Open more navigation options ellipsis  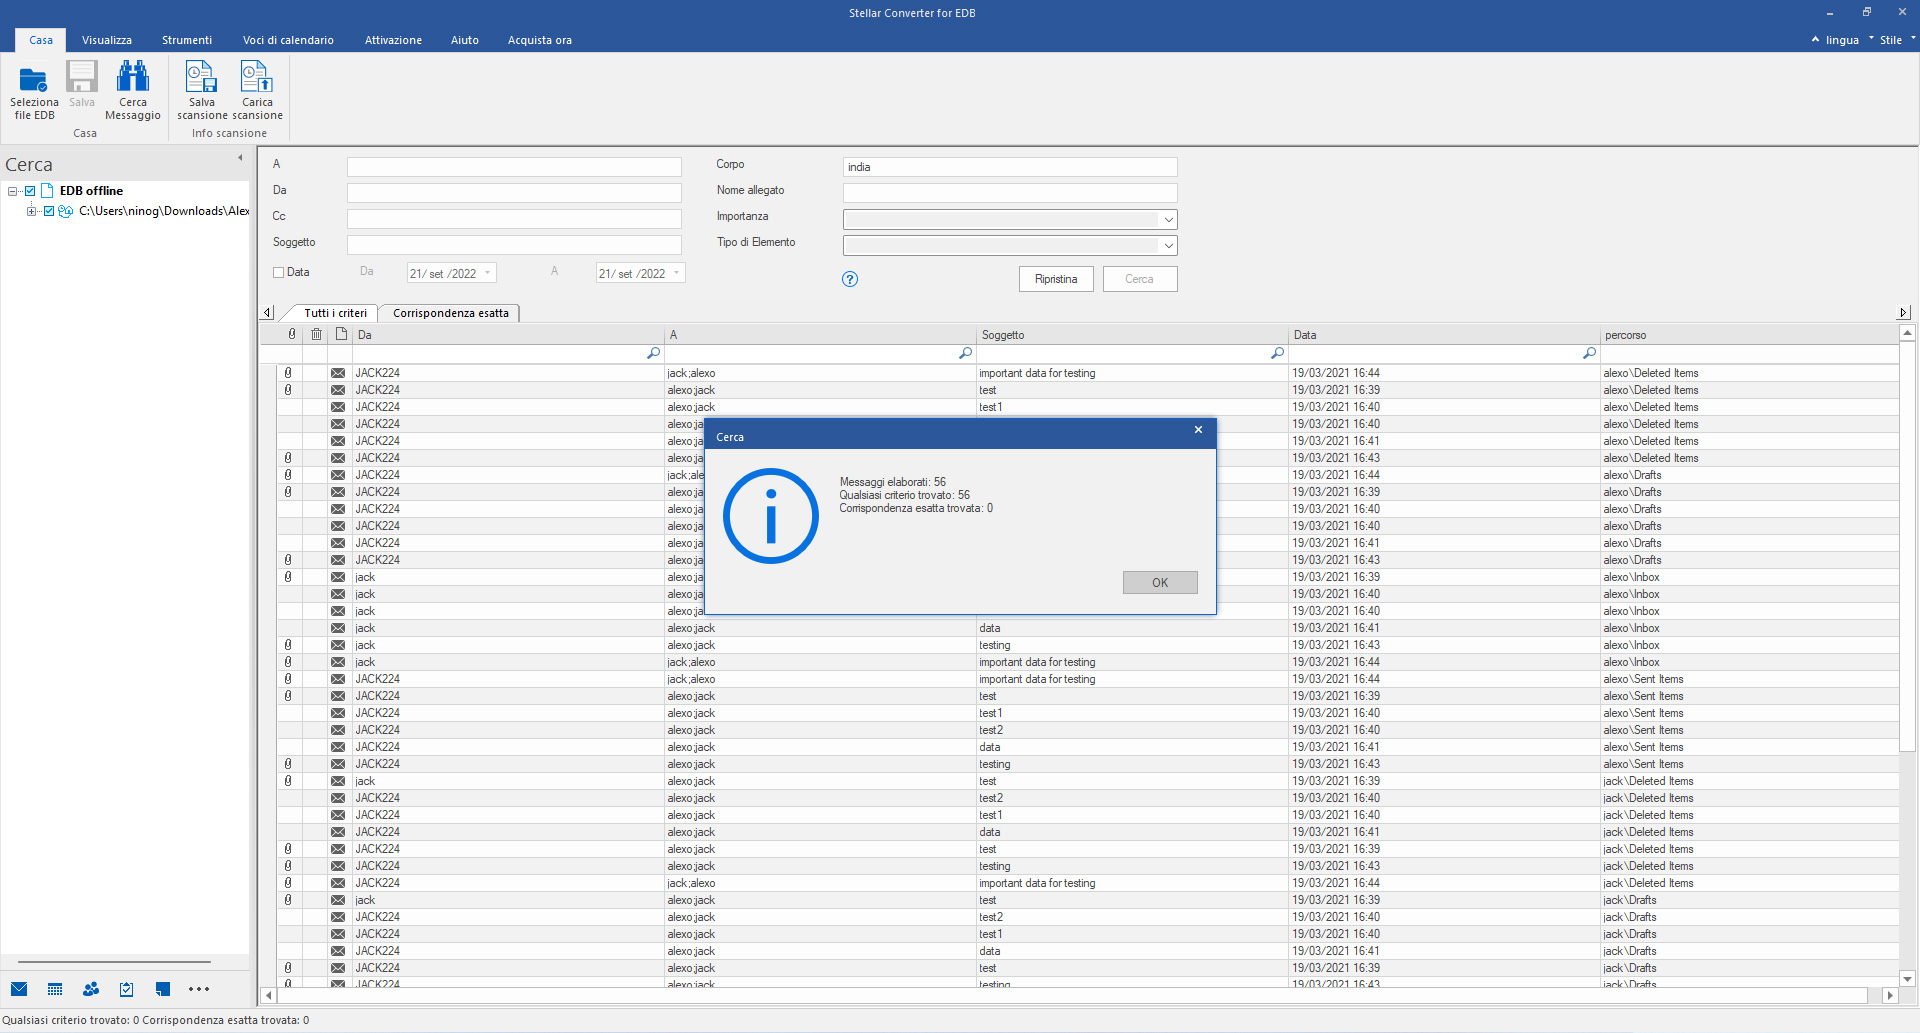point(199,989)
